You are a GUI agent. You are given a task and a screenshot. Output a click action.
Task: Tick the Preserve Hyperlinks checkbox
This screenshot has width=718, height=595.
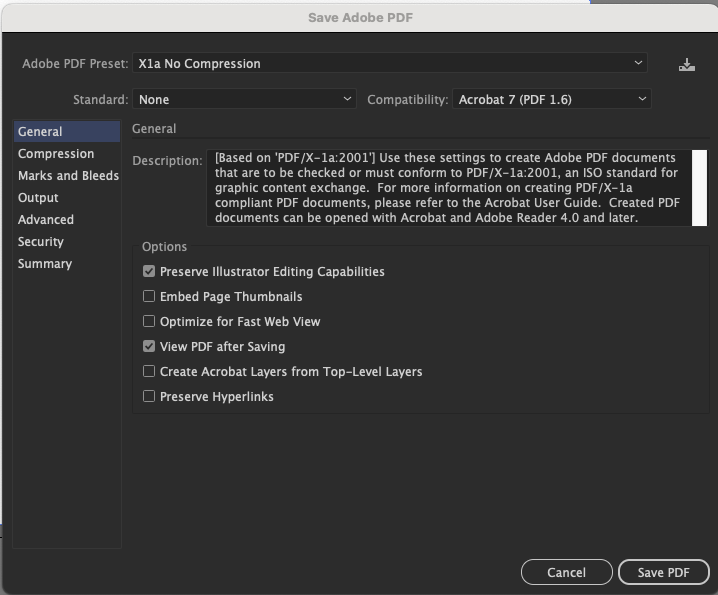149,396
